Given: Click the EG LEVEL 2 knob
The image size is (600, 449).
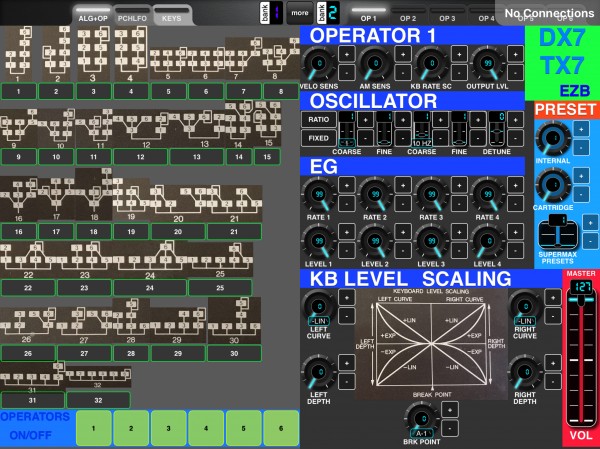Looking at the screenshot, I should pyautogui.click(x=375, y=242).
